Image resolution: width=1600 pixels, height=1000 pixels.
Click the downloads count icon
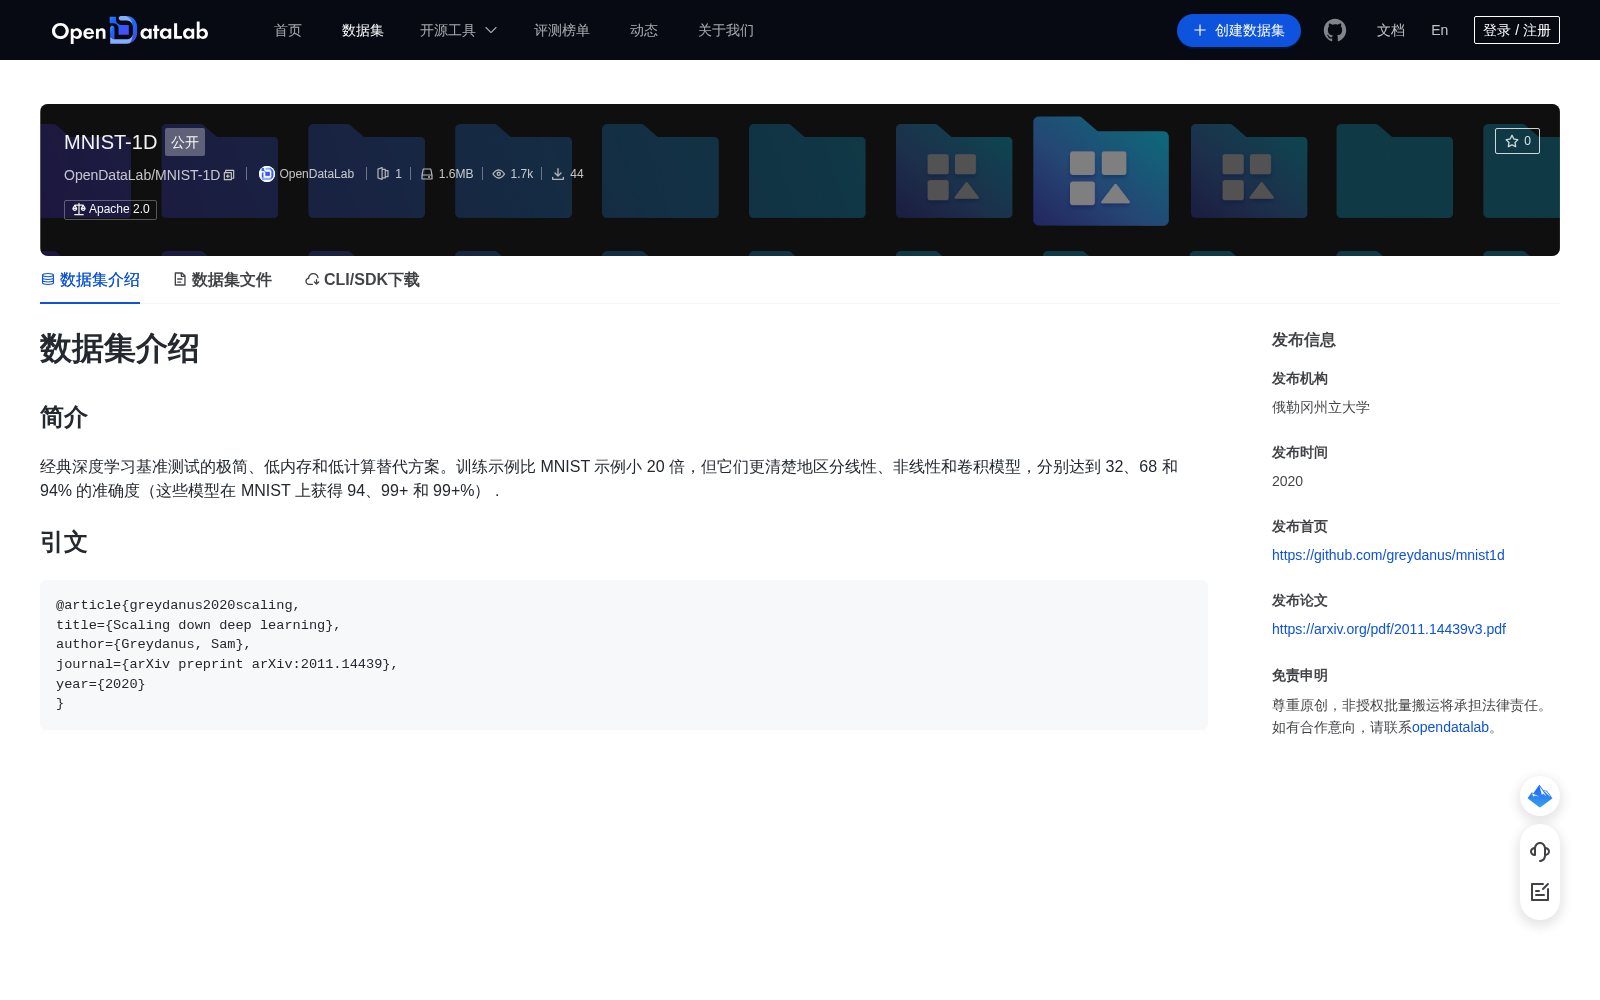pos(558,174)
